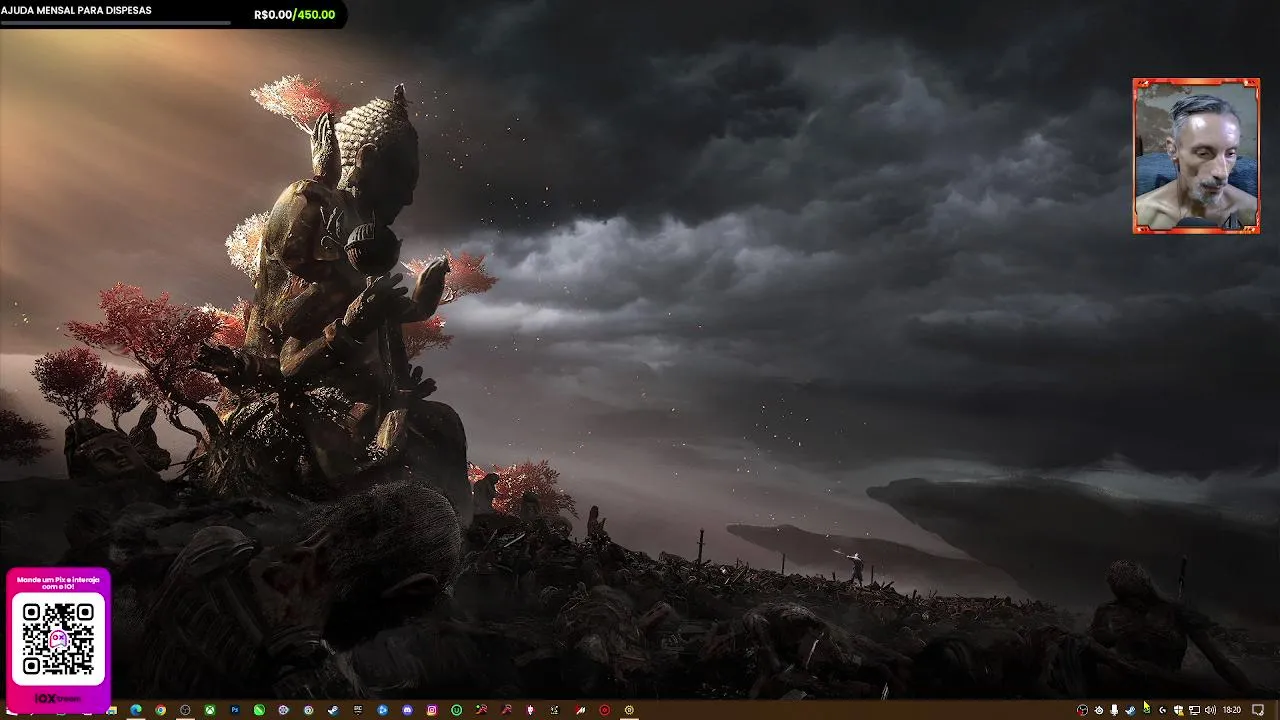Click the Pix QR code
The height and width of the screenshot is (720, 1280).
58,640
